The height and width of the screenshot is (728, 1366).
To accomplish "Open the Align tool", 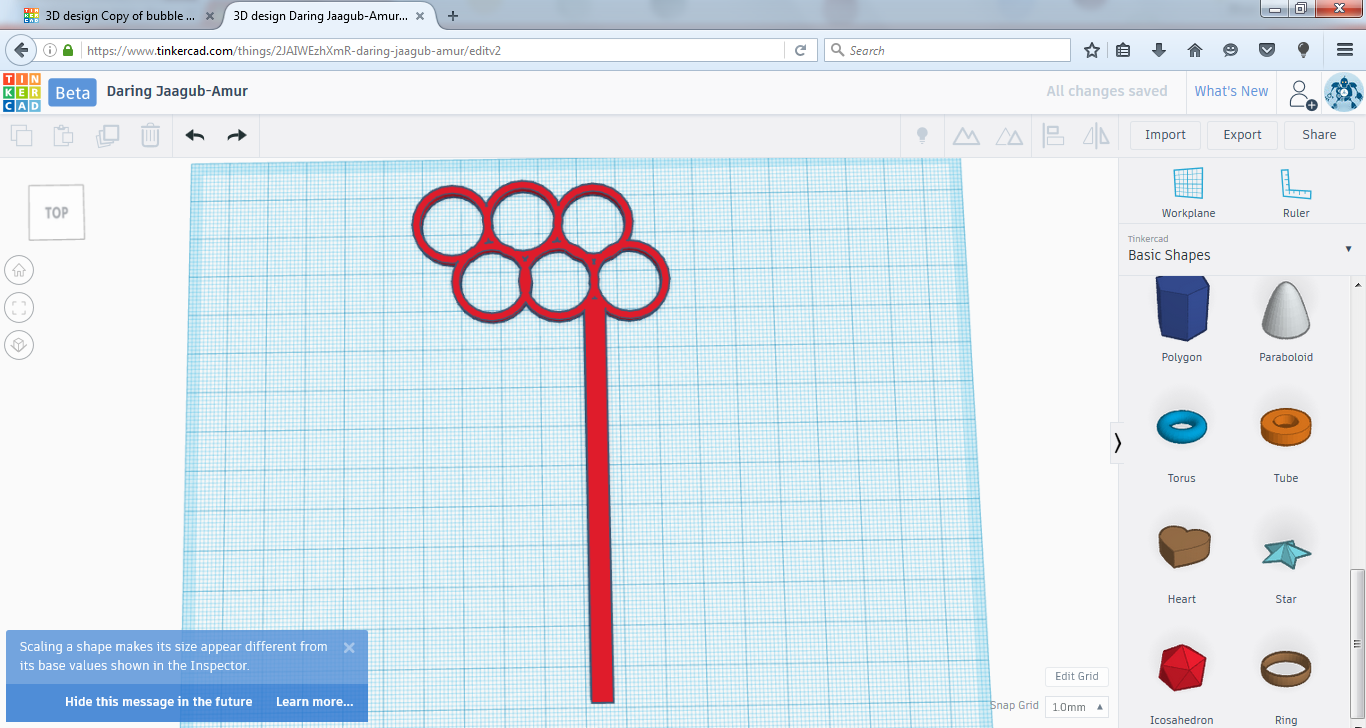I will [x=1053, y=135].
